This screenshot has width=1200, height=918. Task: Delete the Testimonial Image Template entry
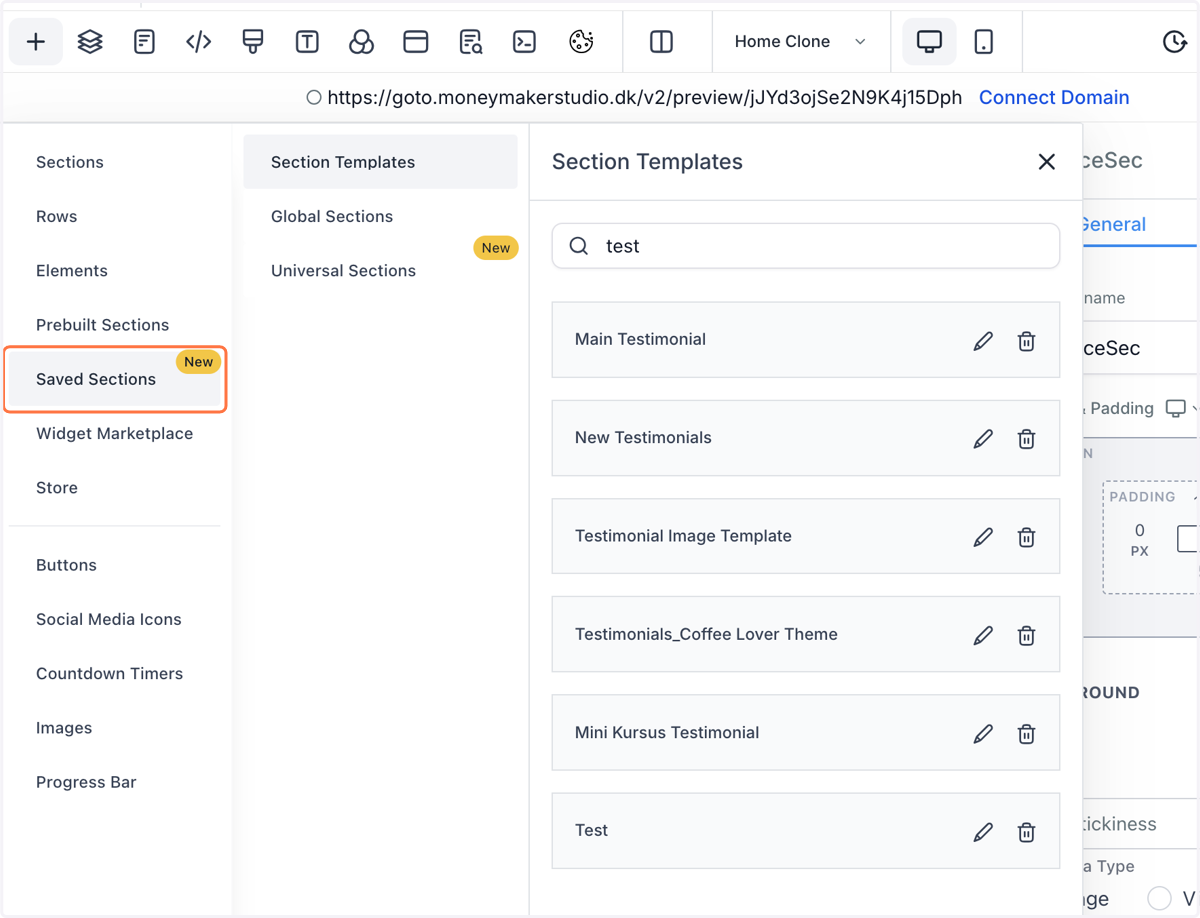click(x=1026, y=537)
